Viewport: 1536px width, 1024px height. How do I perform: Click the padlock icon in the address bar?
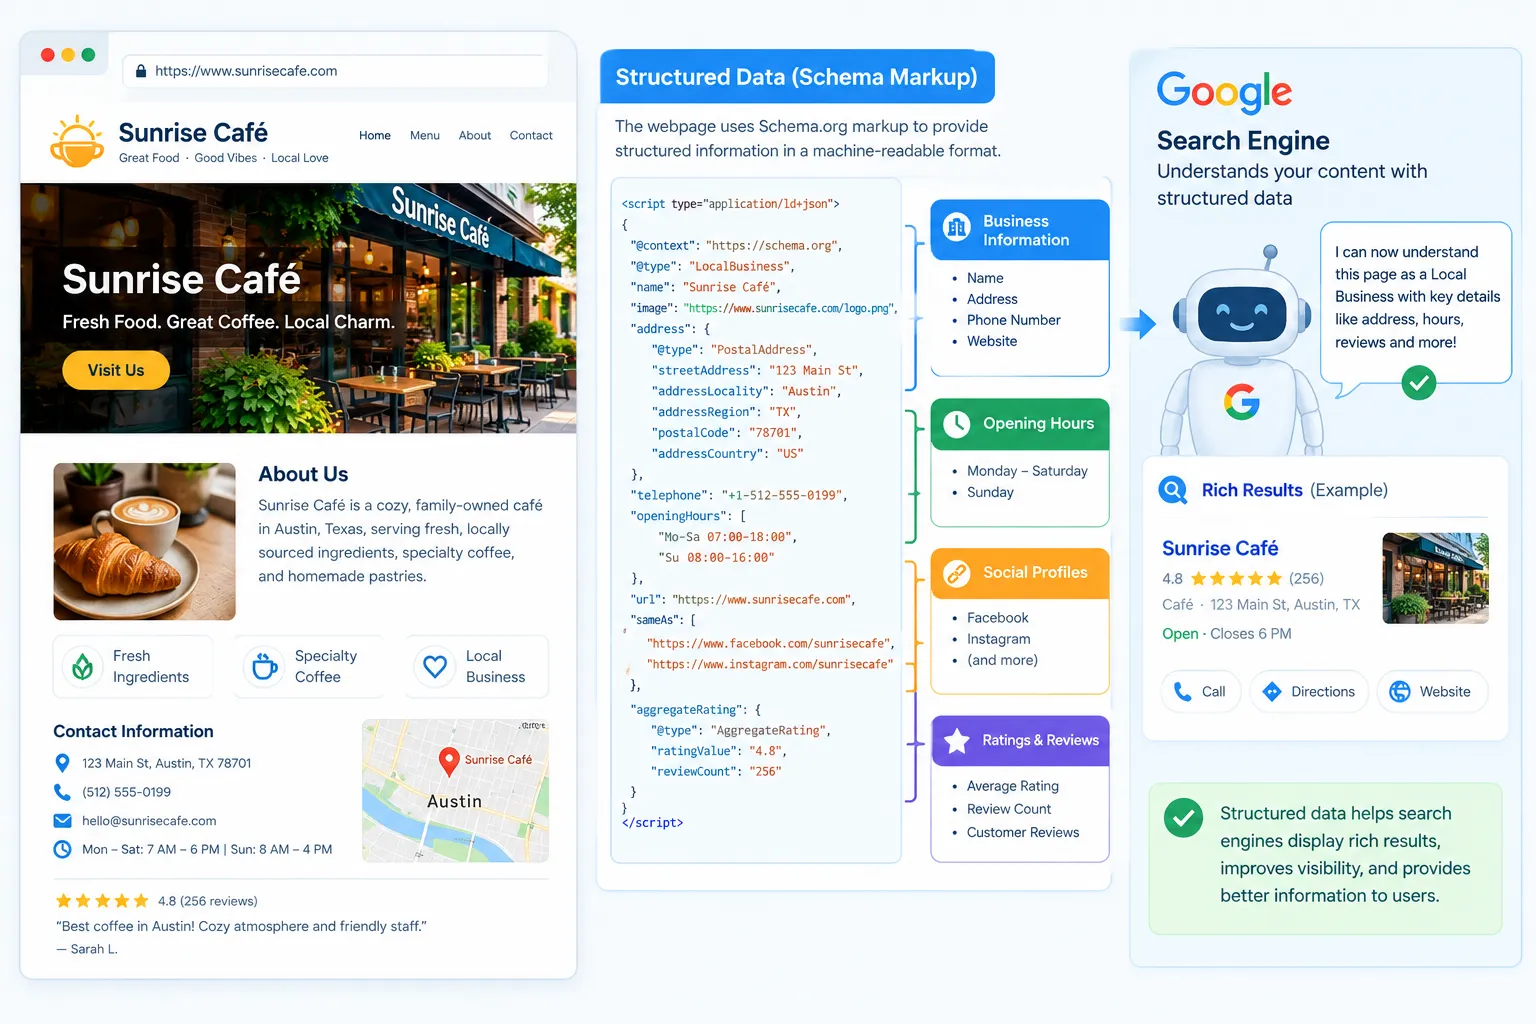[141, 71]
